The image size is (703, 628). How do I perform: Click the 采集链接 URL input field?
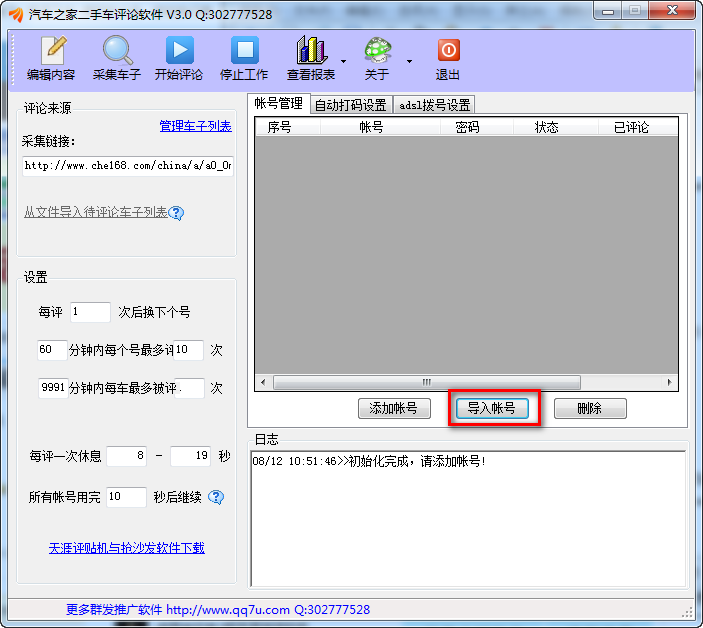pyautogui.click(x=127, y=166)
